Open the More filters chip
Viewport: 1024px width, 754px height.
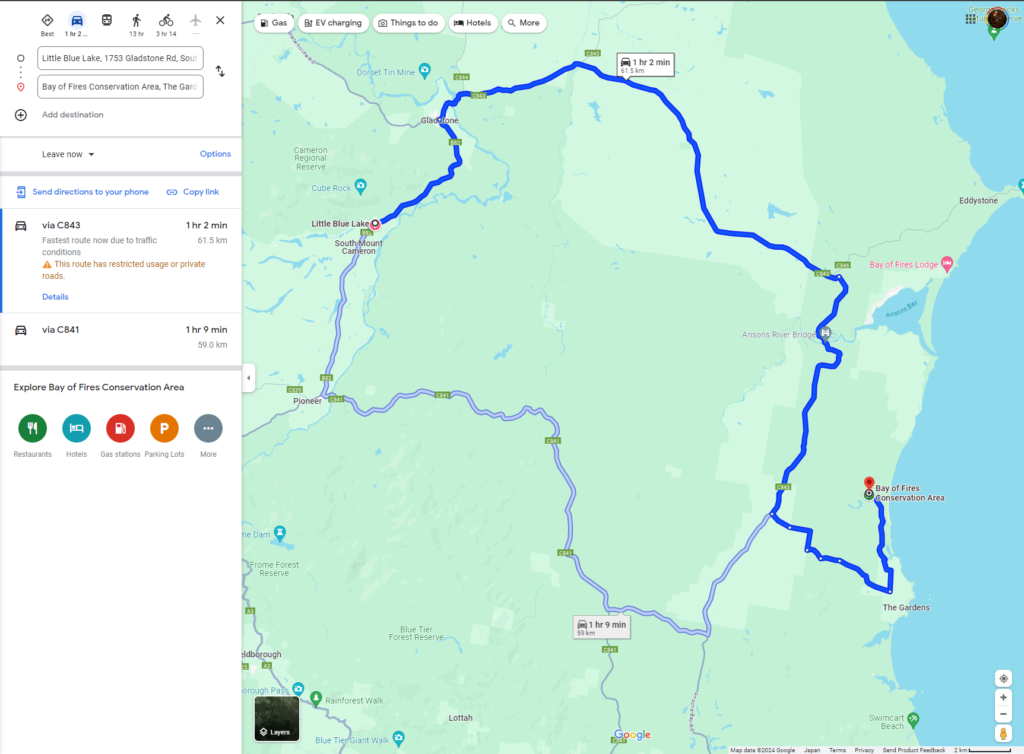click(524, 23)
